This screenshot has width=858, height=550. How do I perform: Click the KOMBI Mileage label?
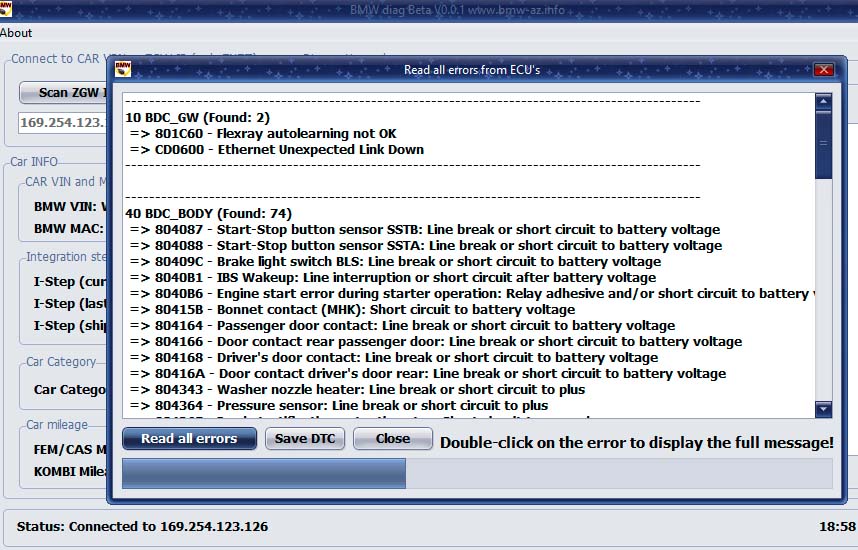pos(70,472)
